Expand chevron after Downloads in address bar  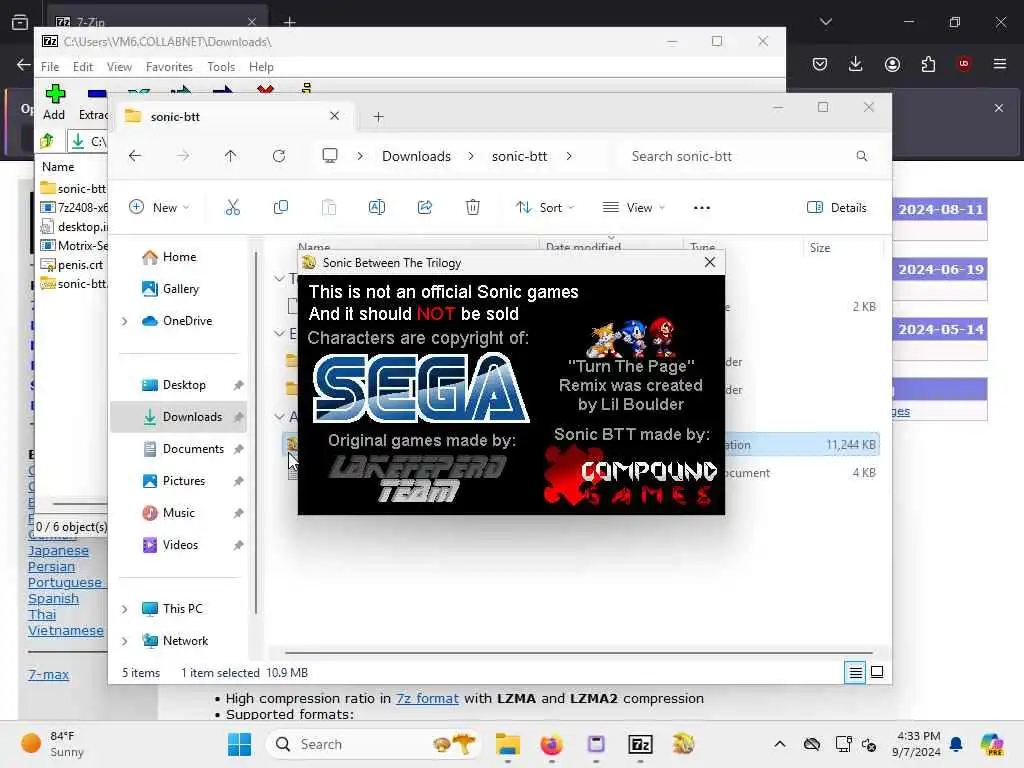tap(471, 156)
